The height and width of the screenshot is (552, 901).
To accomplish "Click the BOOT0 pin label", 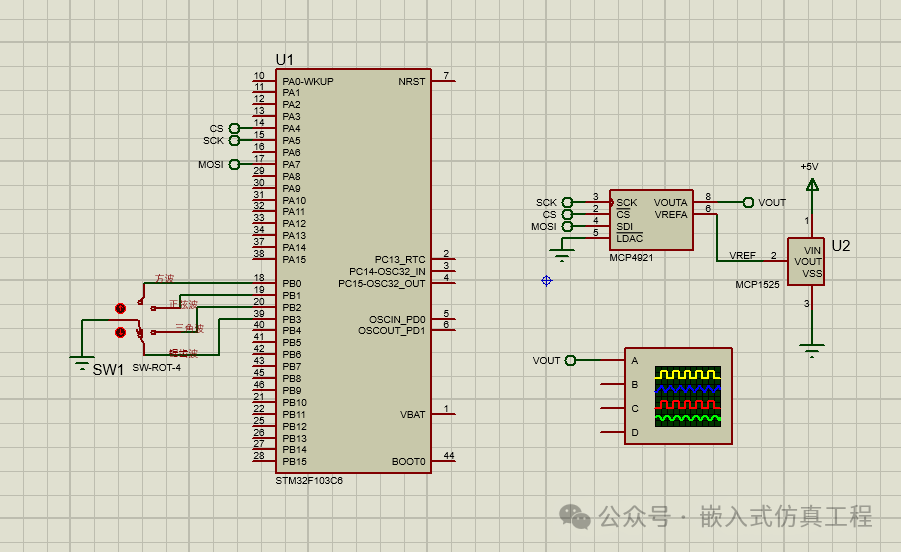I will [x=409, y=462].
